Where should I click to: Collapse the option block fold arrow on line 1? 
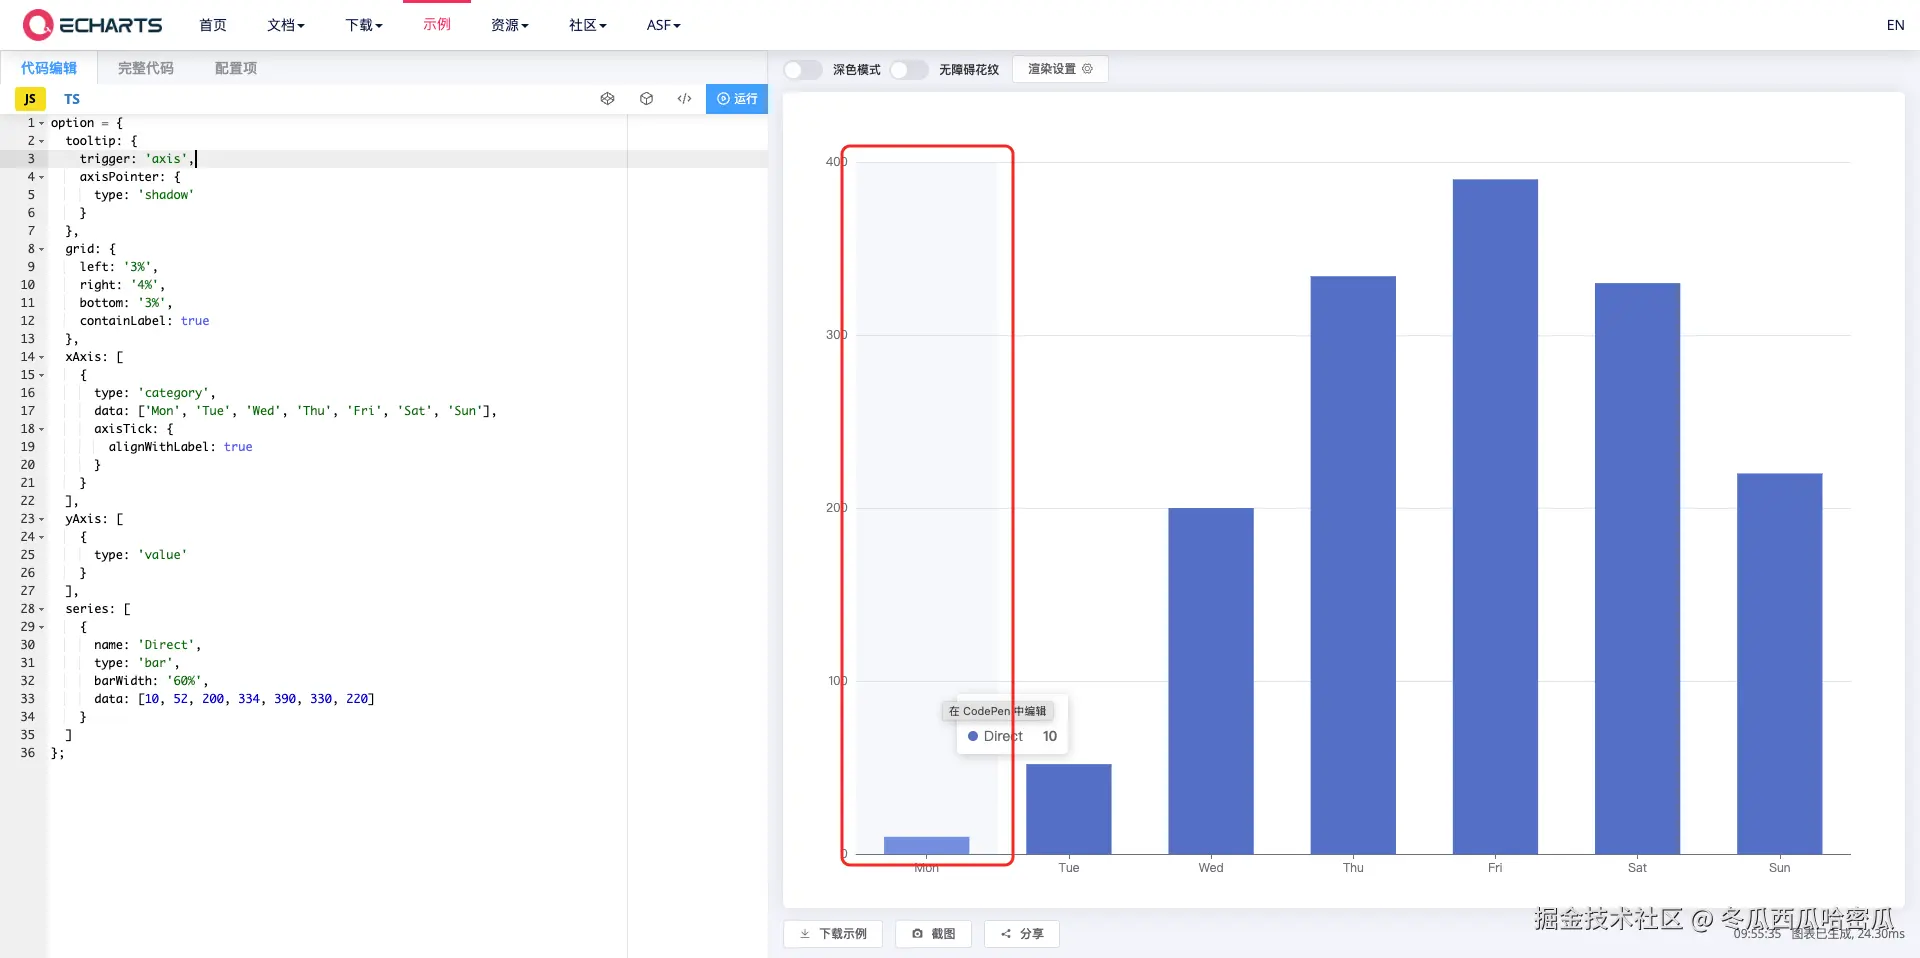point(41,123)
